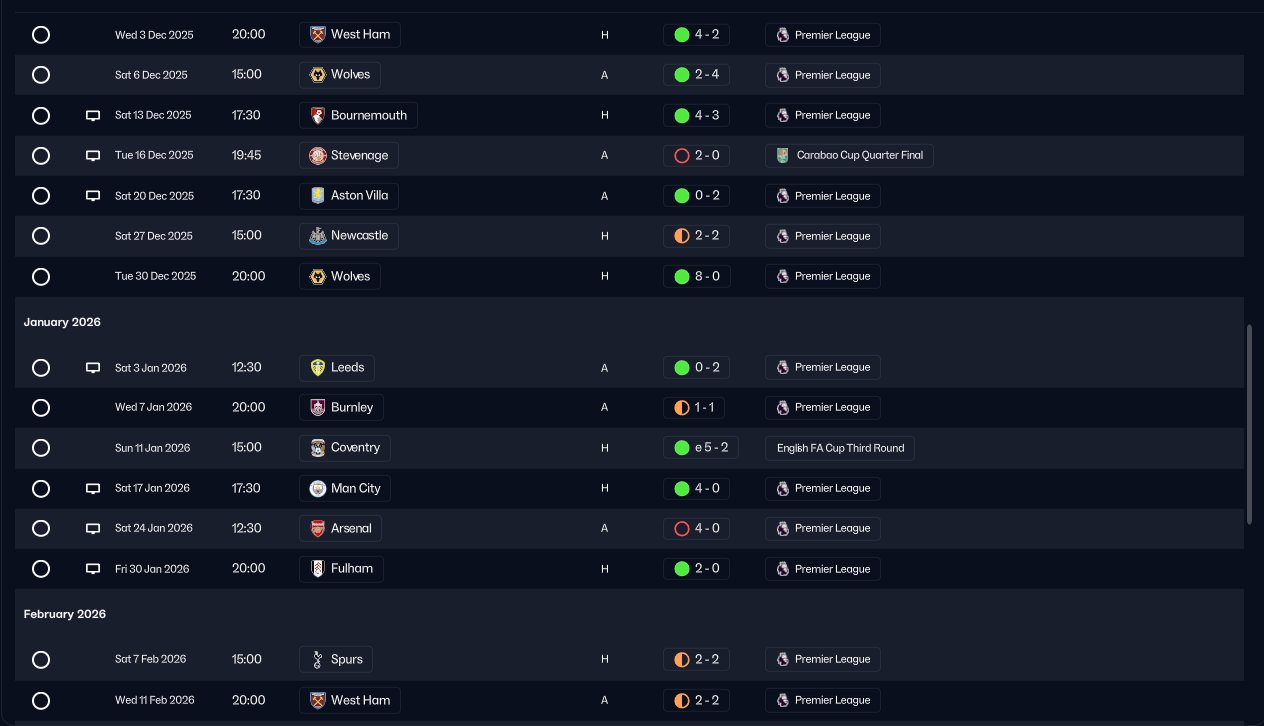1264x726 pixels.
Task: Click the vertical scrollbar thumb
Action: (1249, 424)
